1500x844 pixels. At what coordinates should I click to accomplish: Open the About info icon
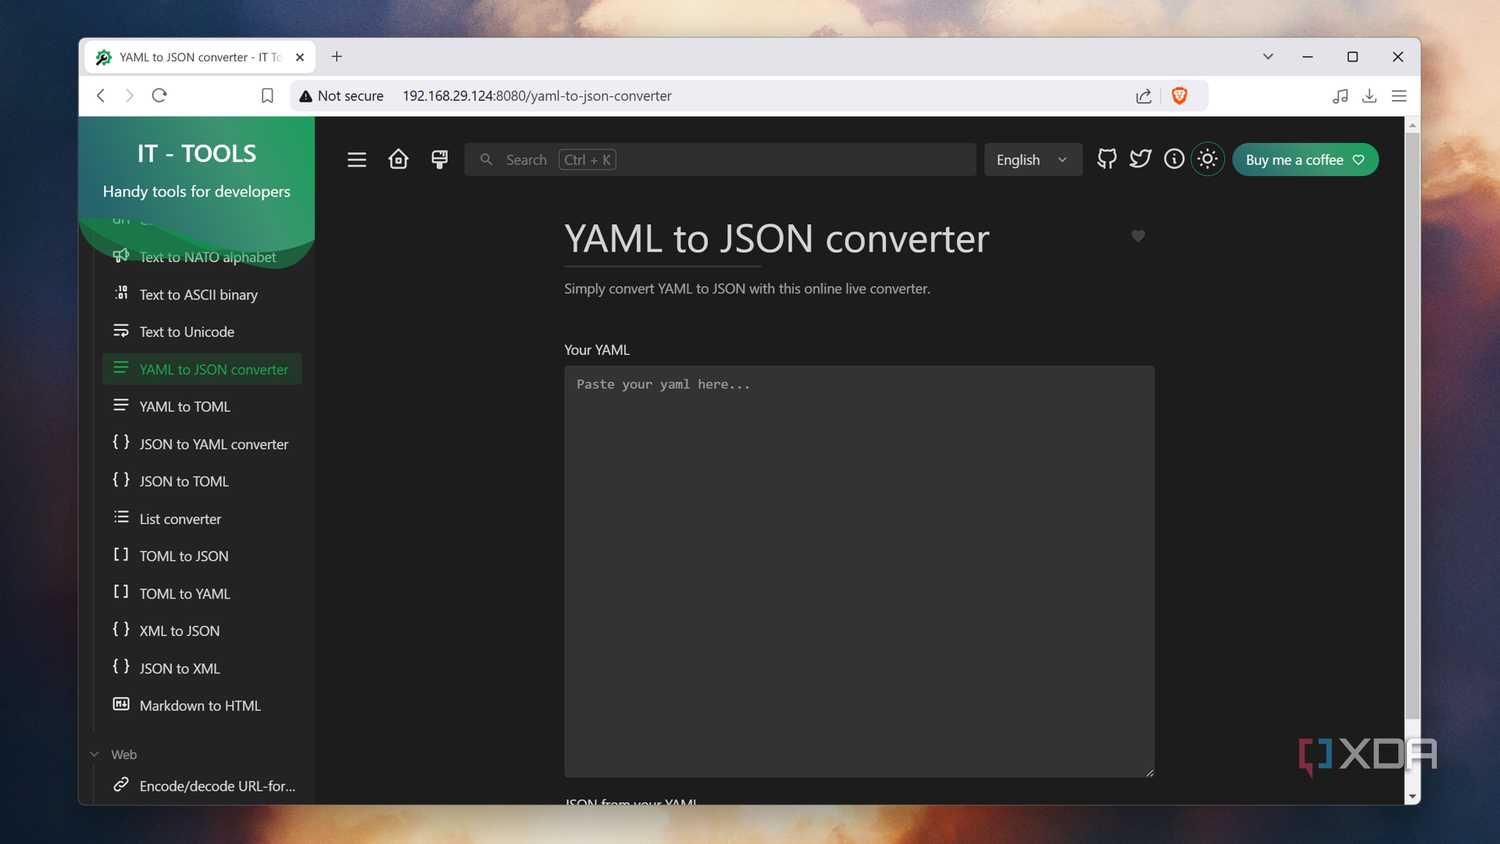coord(1174,159)
